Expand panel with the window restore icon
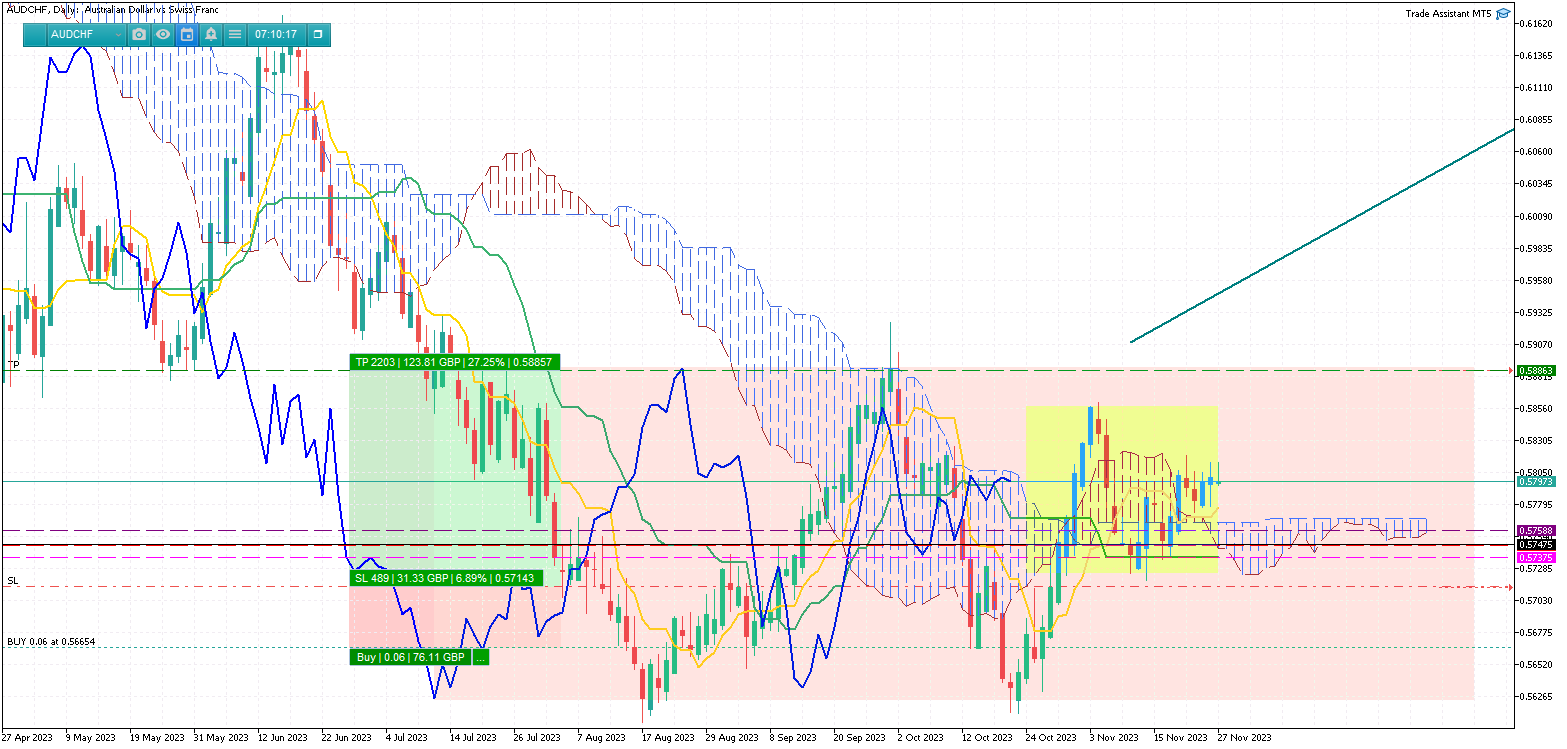This screenshot has width=1567, height=749. [x=318, y=34]
